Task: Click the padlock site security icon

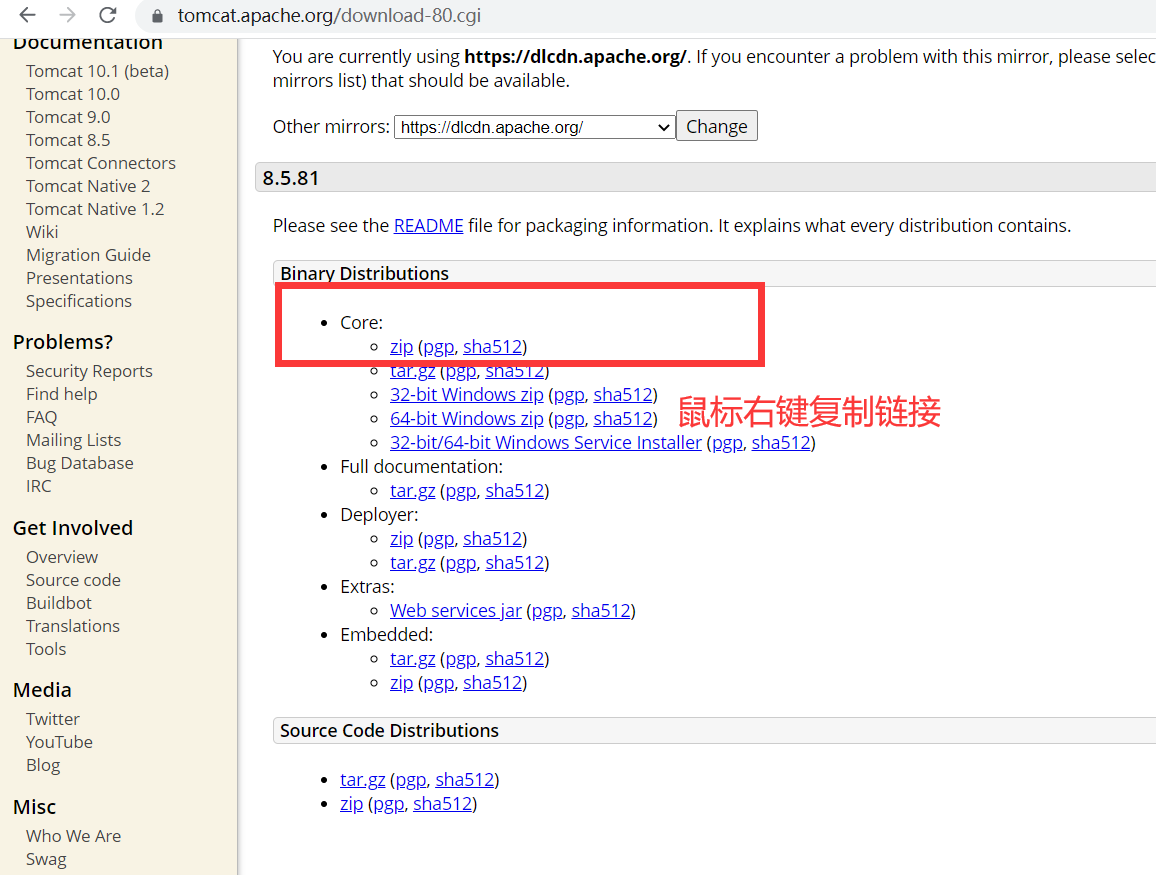Action: [x=157, y=15]
